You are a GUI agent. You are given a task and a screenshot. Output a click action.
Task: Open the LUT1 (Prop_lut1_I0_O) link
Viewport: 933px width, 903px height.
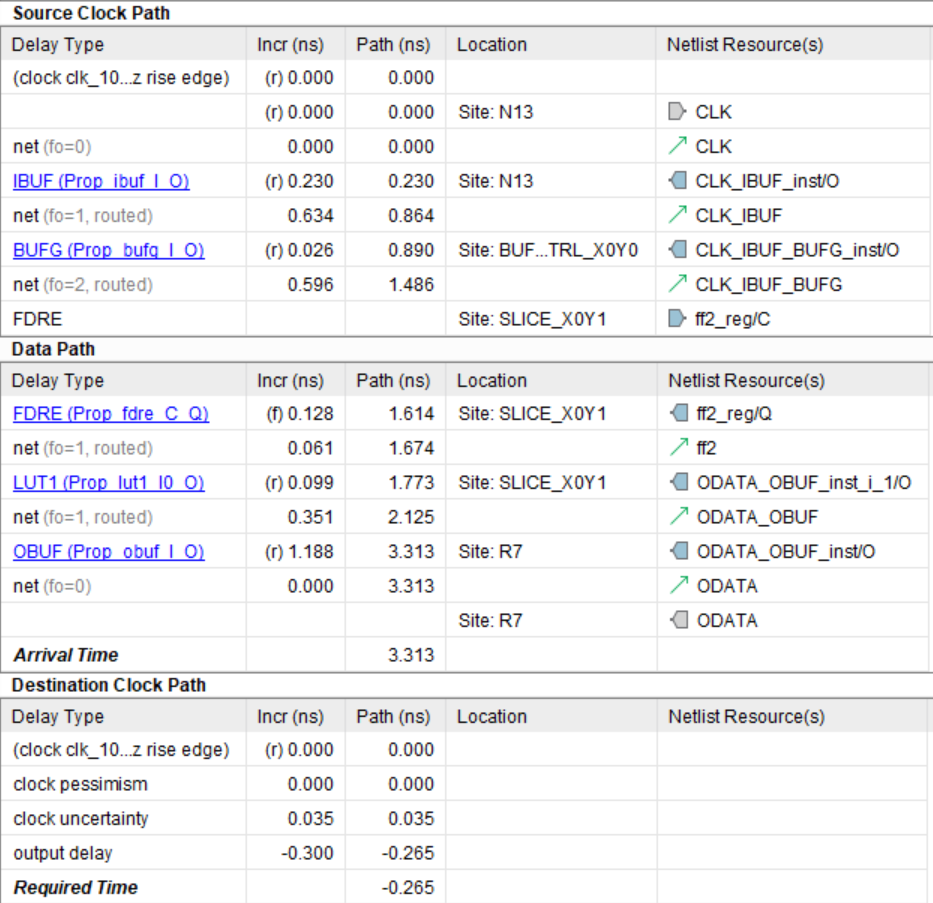click(108, 483)
